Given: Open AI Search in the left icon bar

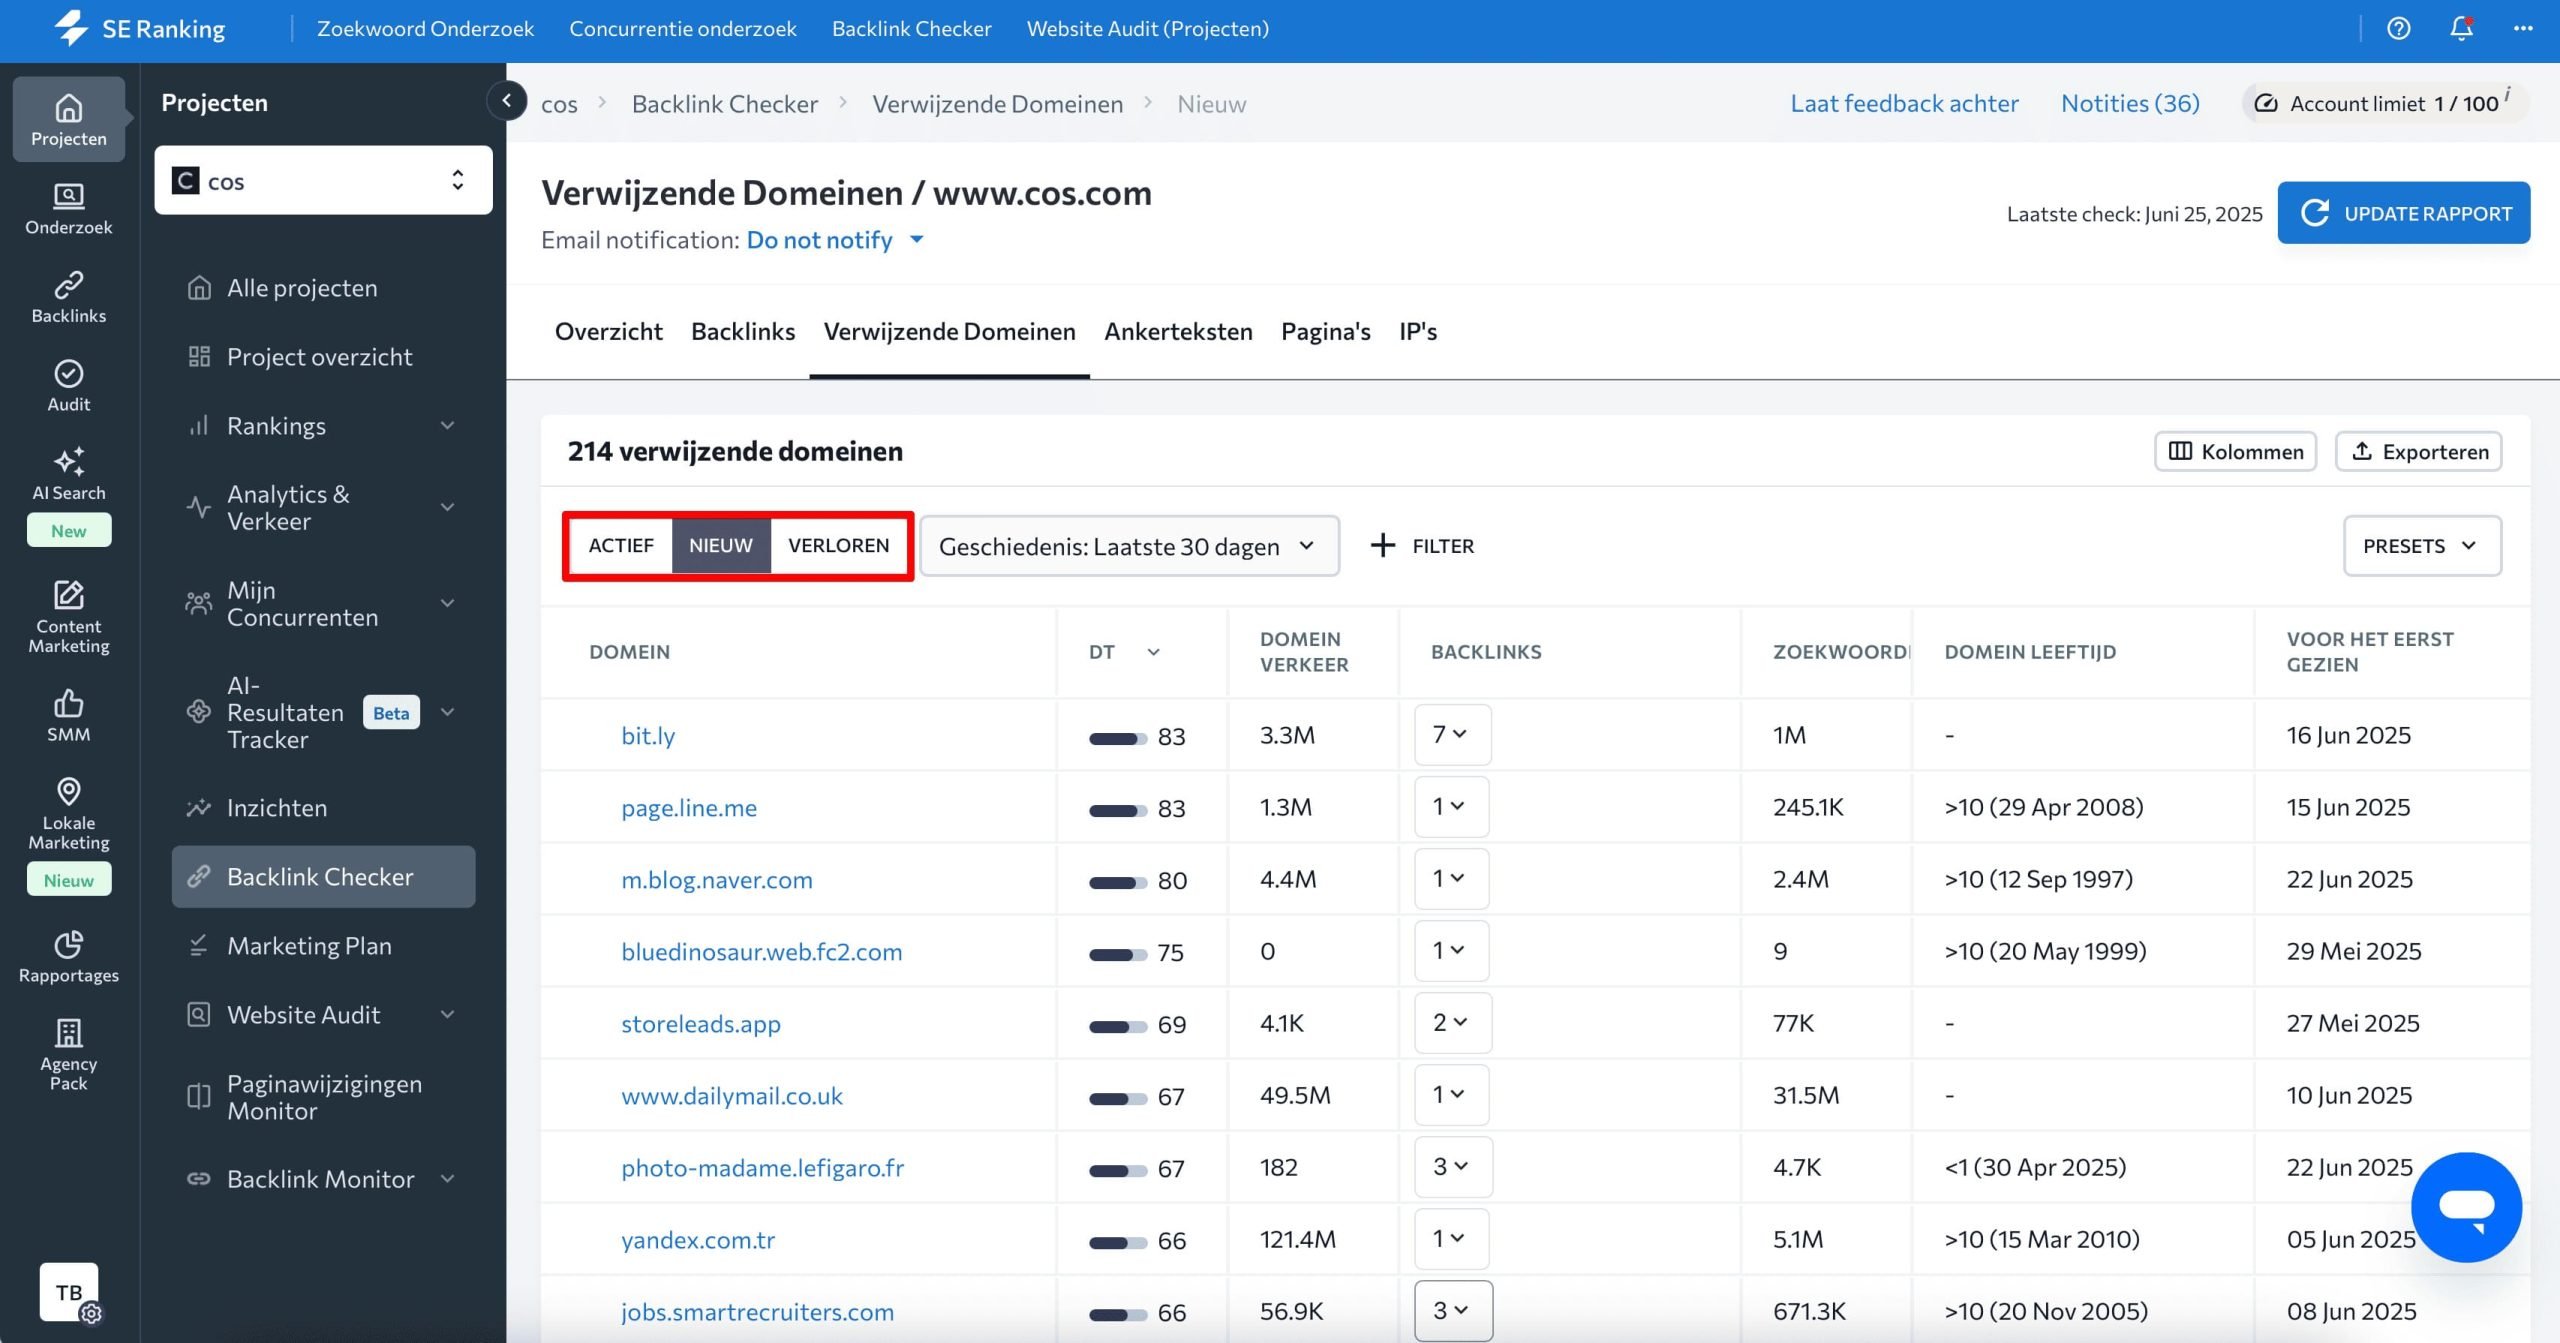Looking at the screenshot, I should pos(68,473).
